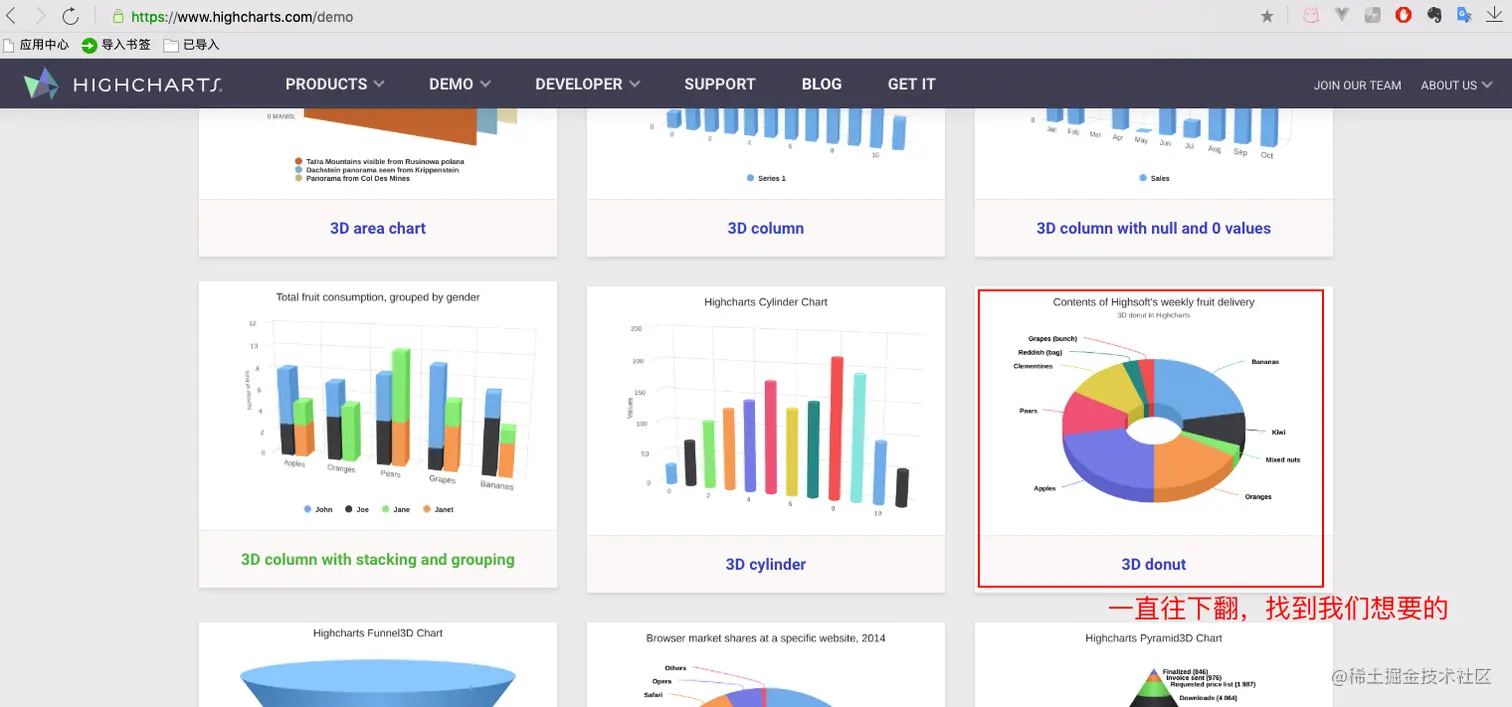
Task: Open the GET IT menu item
Action: (x=912, y=84)
